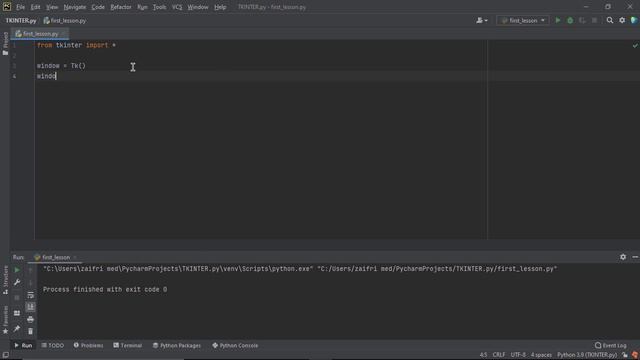Click the tool windows toggle icon bottom-left corner
The height and width of the screenshot is (360, 640).
point(5,355)
